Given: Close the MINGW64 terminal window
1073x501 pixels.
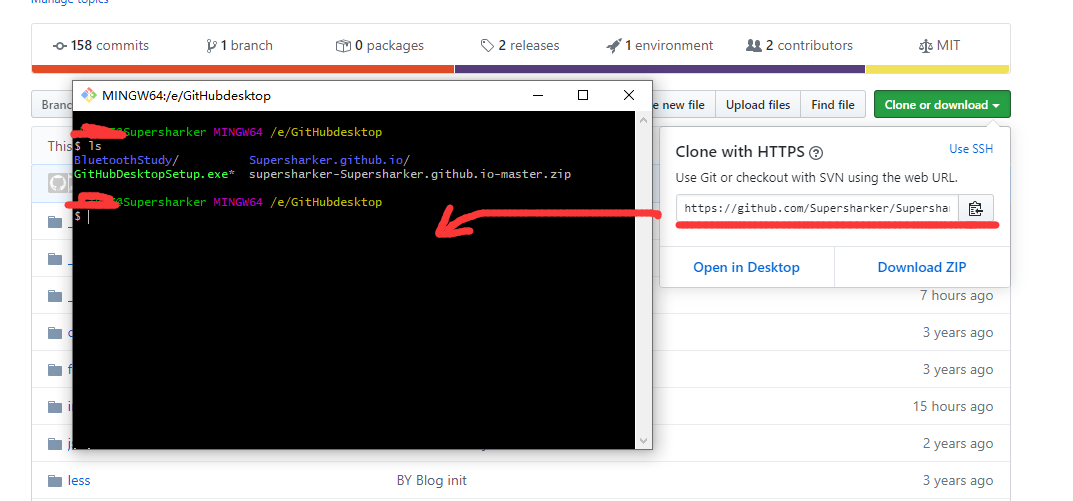Looking at the screenshot, I should tap(628, 95).
